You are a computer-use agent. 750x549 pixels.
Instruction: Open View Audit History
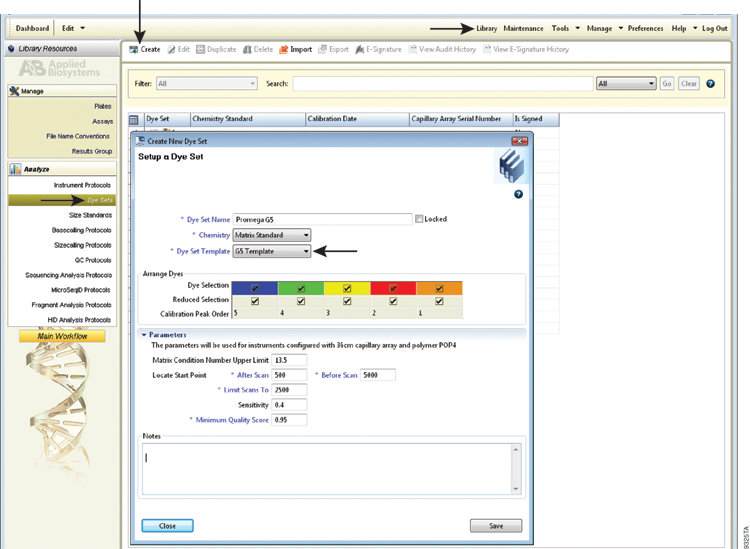(442, 49)
